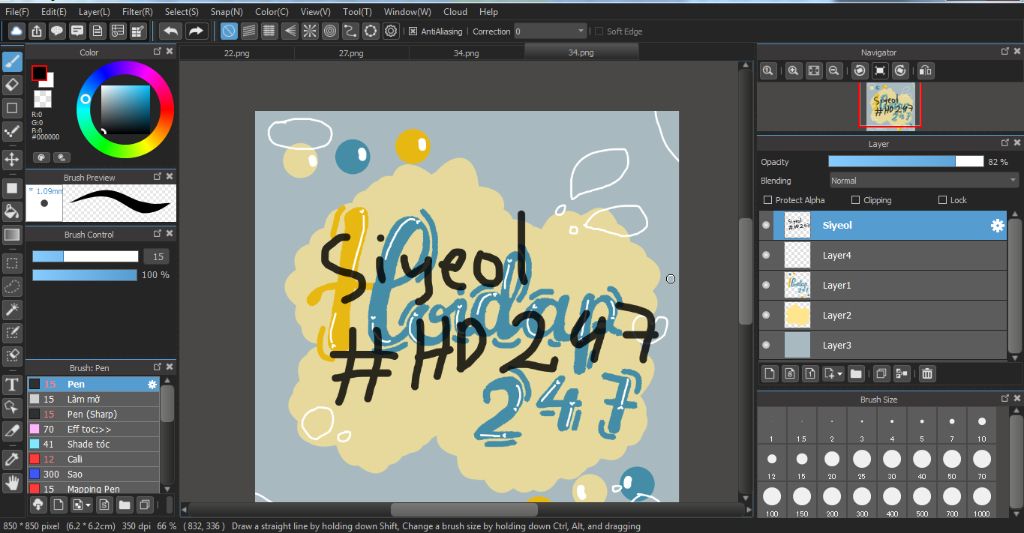Hide the Siyeol layer
The width and height of the screenshot is (1024, 533).
(766, 225)
